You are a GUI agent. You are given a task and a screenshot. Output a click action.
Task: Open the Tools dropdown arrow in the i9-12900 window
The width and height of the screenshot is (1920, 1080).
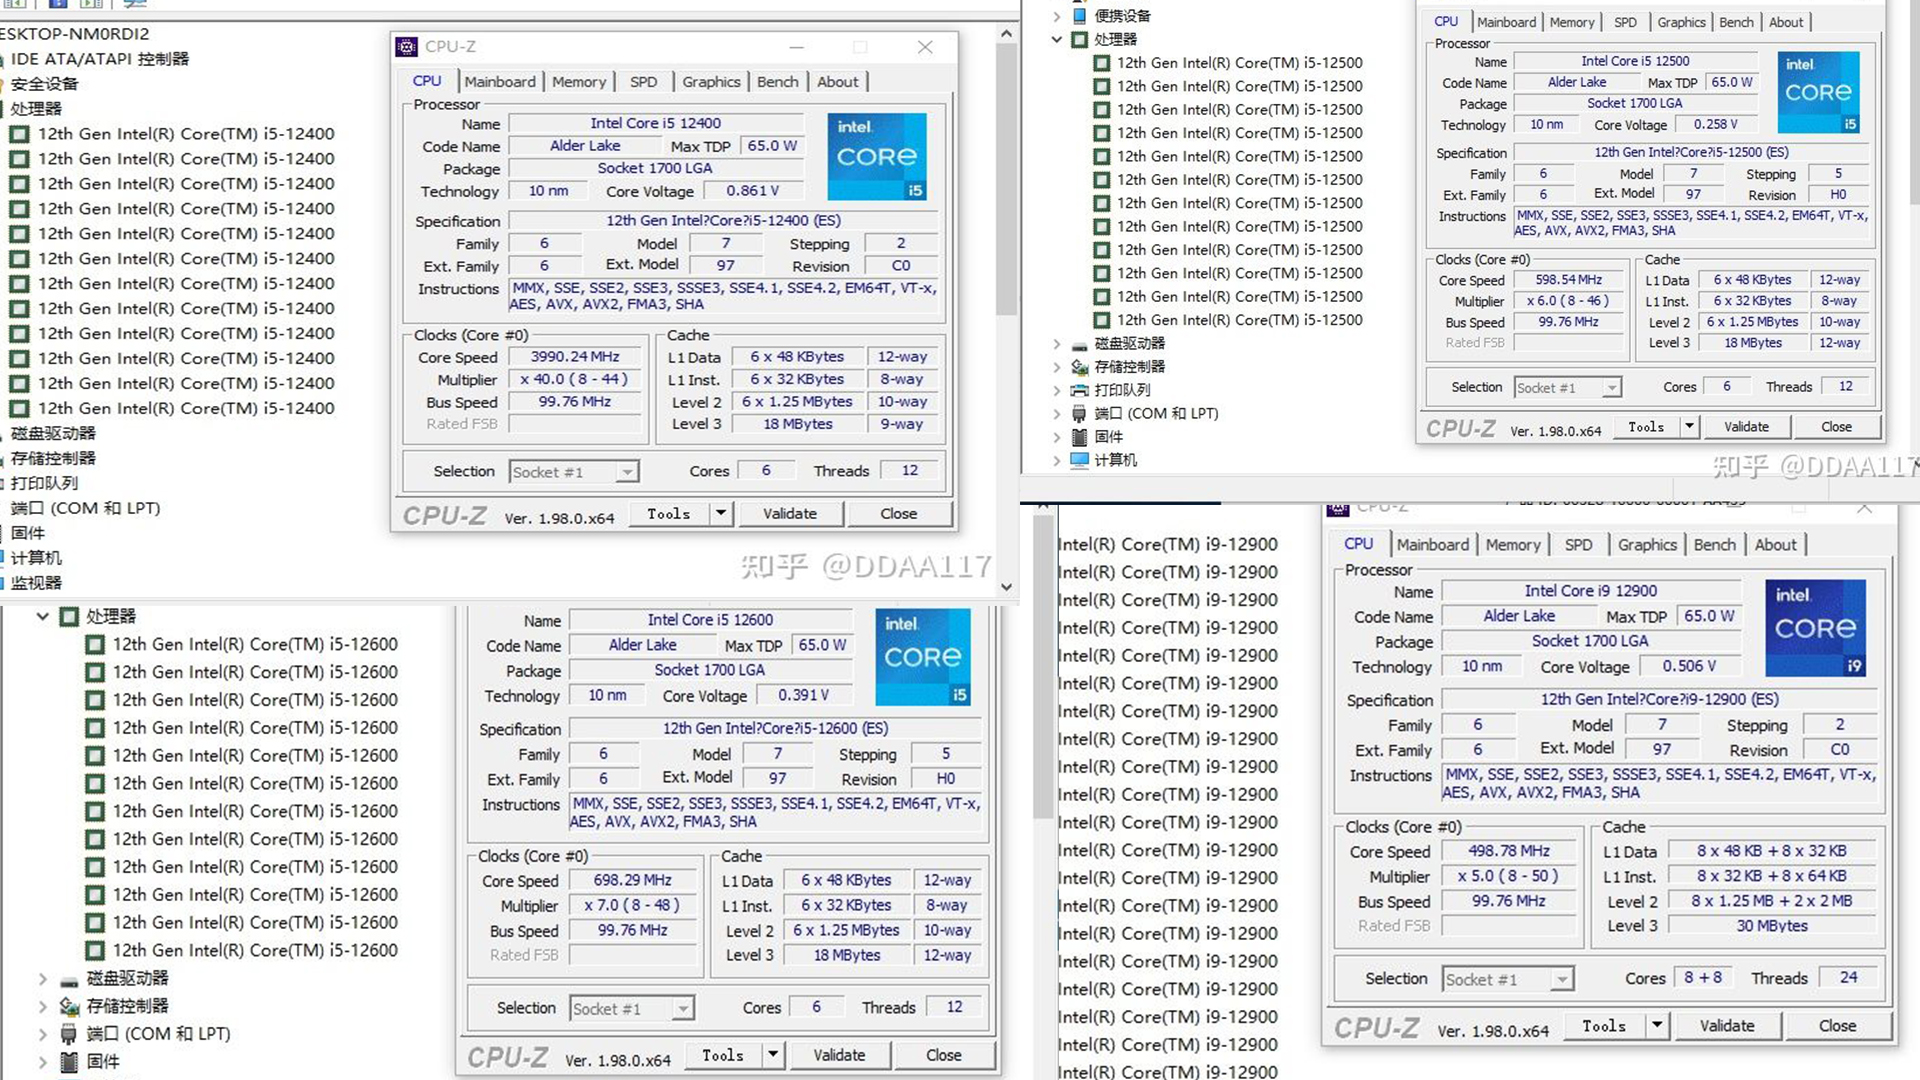click(x=1657, y=1026)
